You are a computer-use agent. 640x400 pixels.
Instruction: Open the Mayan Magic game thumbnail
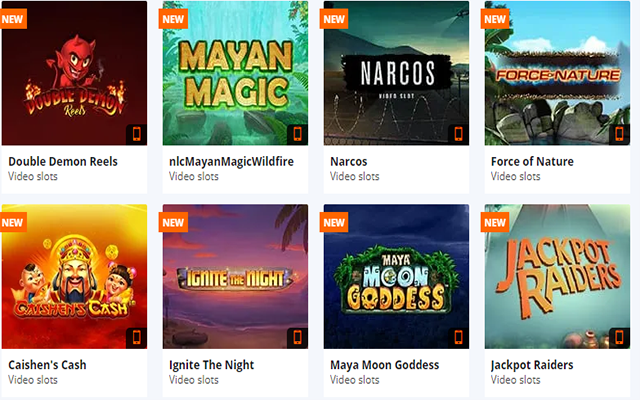tap(235, 73)
